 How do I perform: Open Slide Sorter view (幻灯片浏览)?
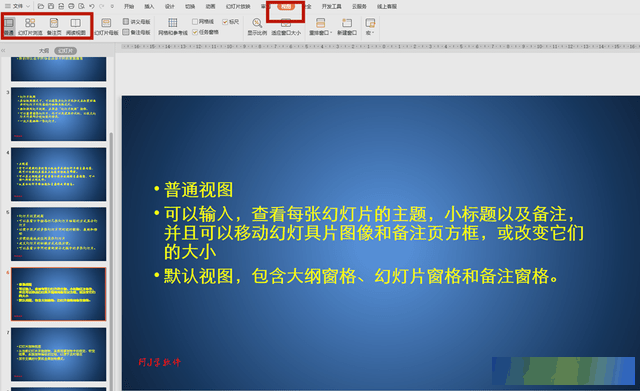(30, 26)
